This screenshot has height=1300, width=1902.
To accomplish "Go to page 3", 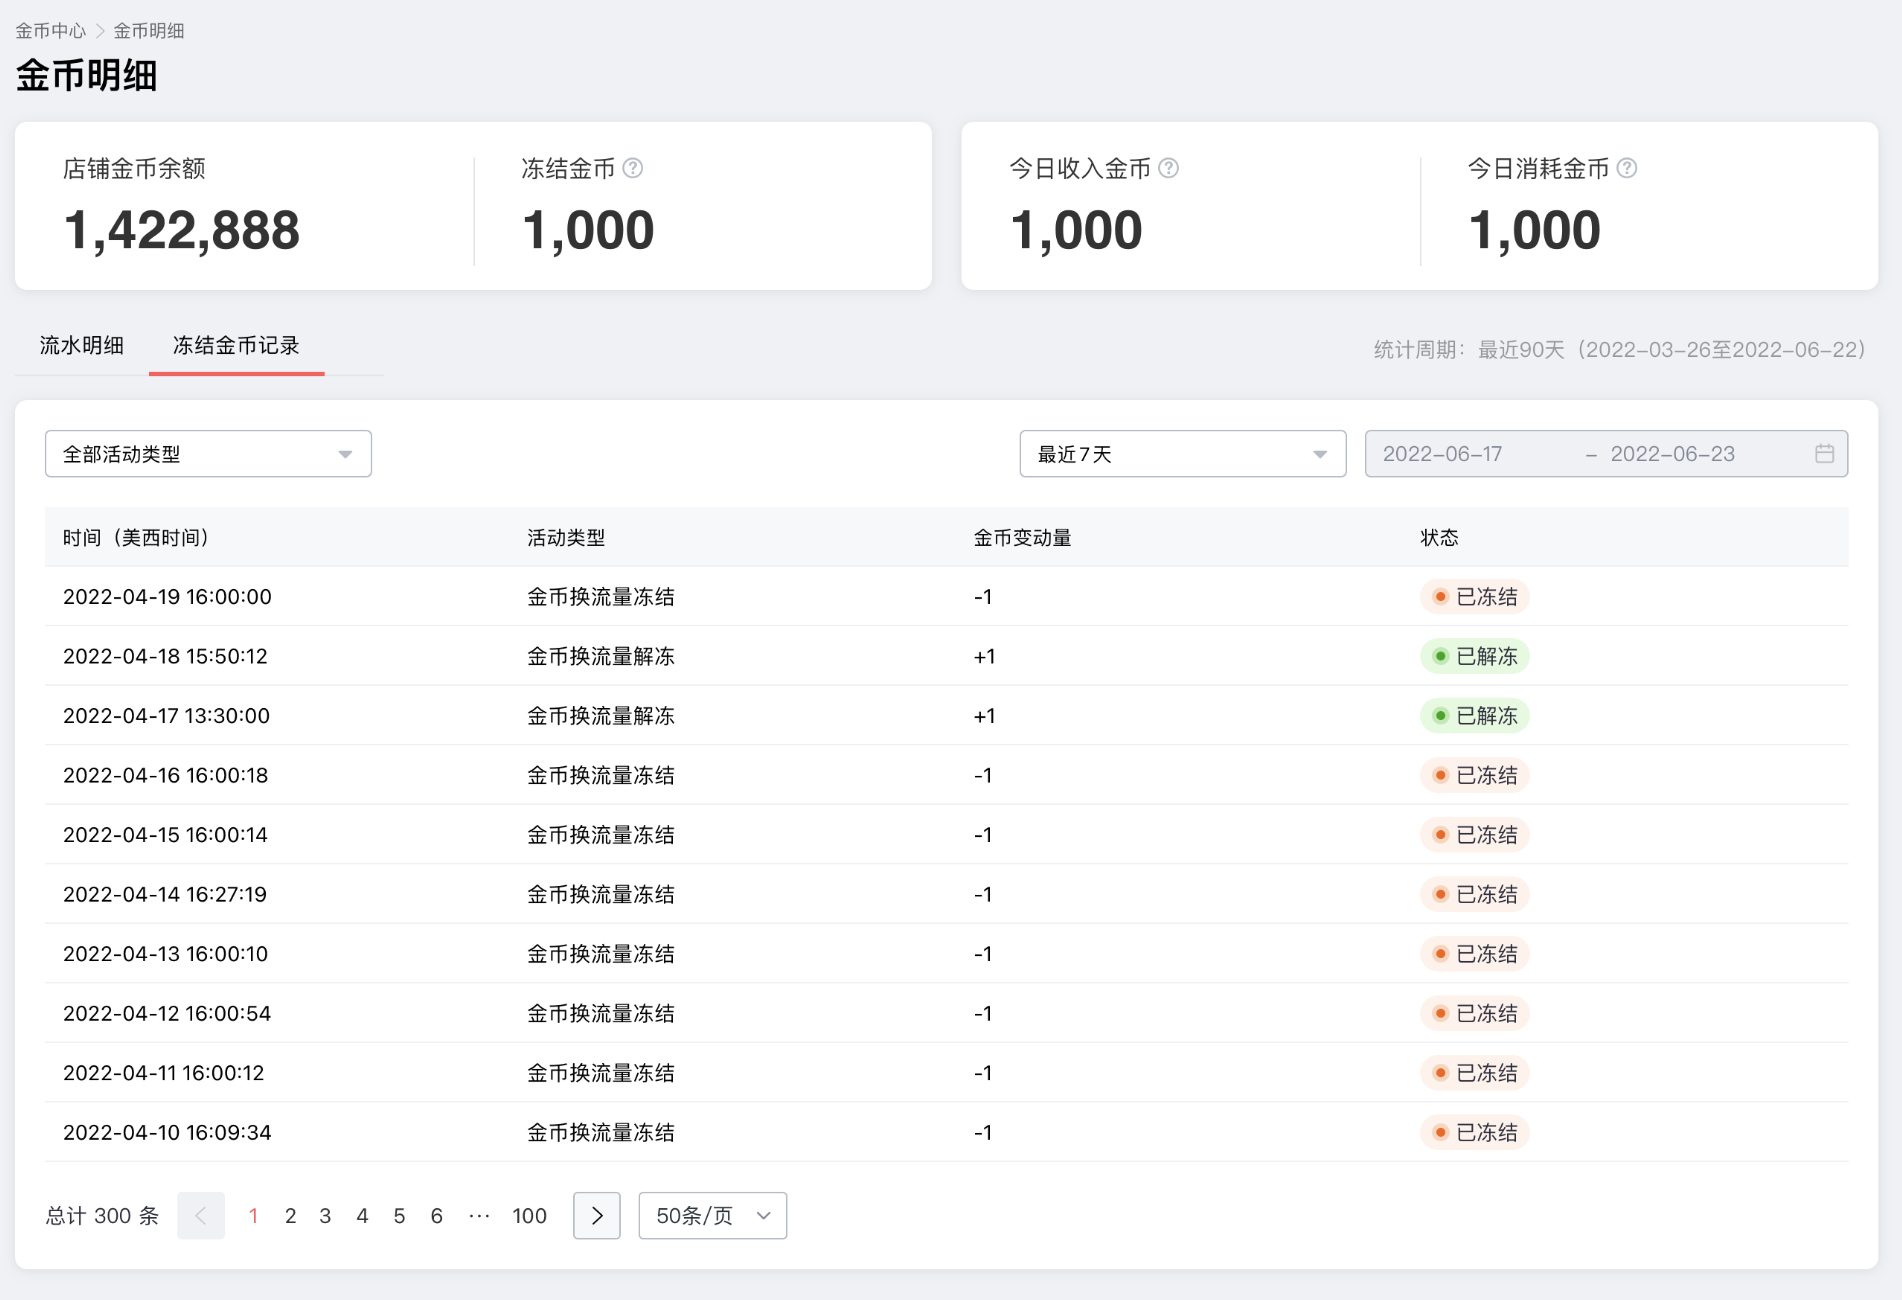I will (325, 1215).
